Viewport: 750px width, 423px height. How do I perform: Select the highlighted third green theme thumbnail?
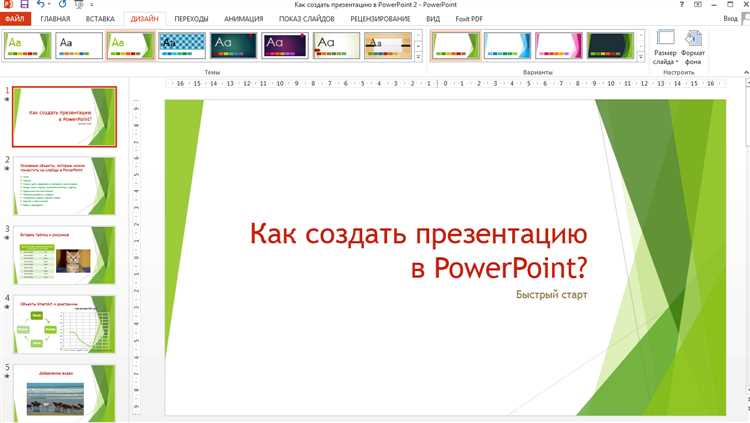coord(131,45)
